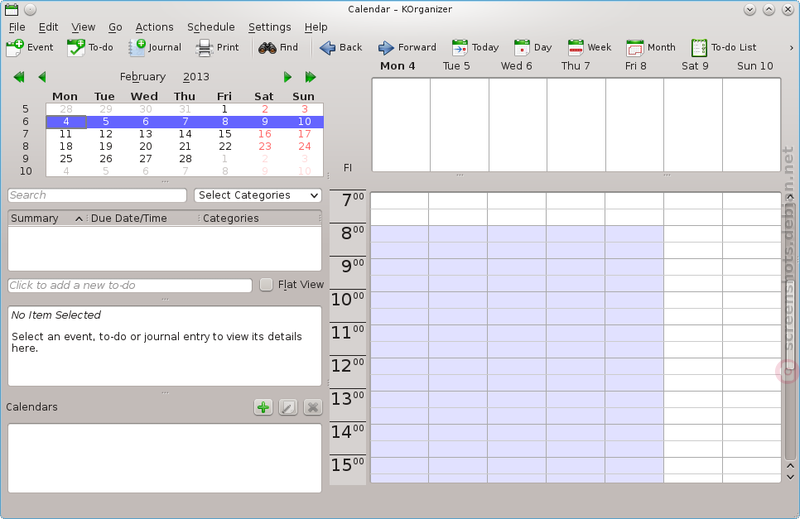The height and width of the screenshot is (519, 800).
Task: Sort to-dos by Categories column
Action: (259, 218)
